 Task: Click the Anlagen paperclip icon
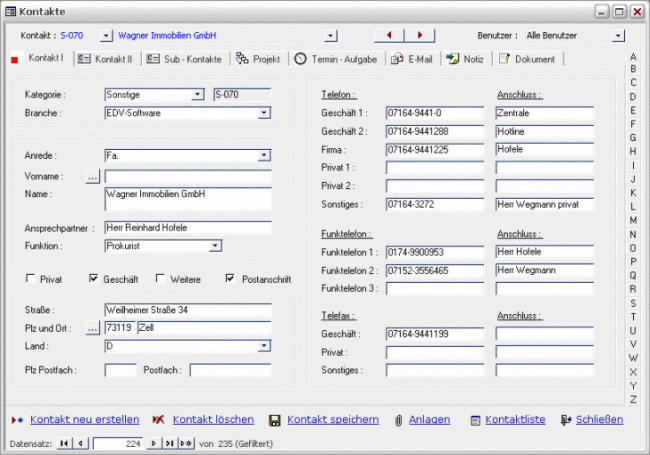(398, 420)
